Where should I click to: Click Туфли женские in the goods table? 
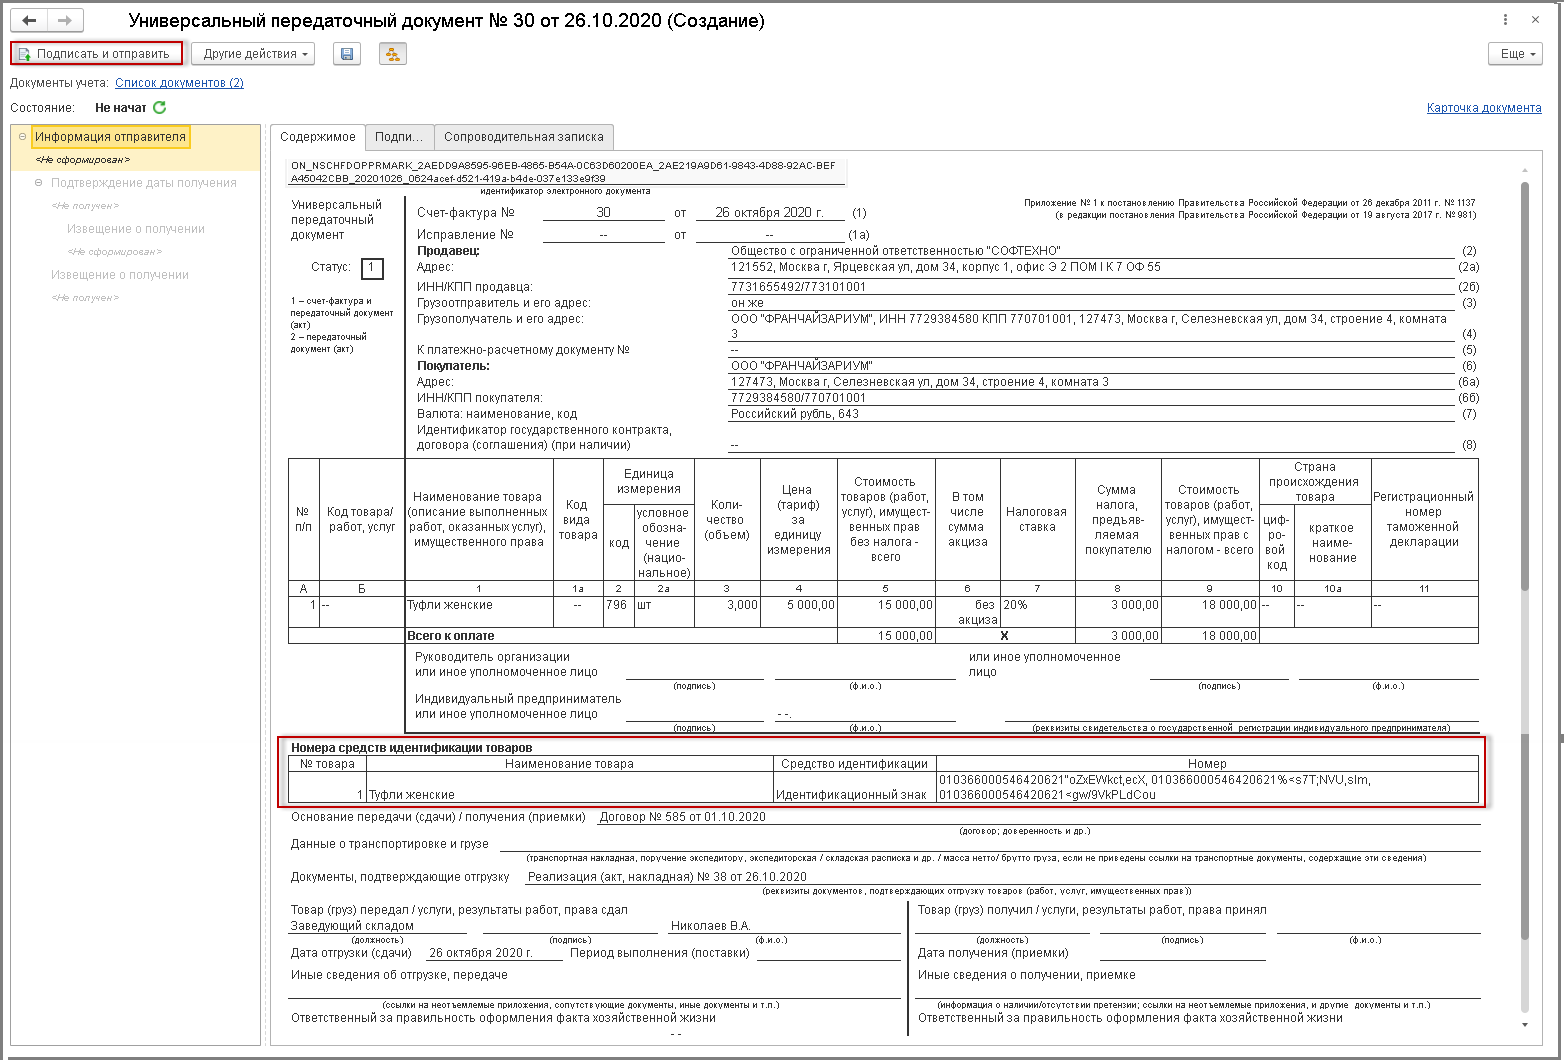point(479,612)
